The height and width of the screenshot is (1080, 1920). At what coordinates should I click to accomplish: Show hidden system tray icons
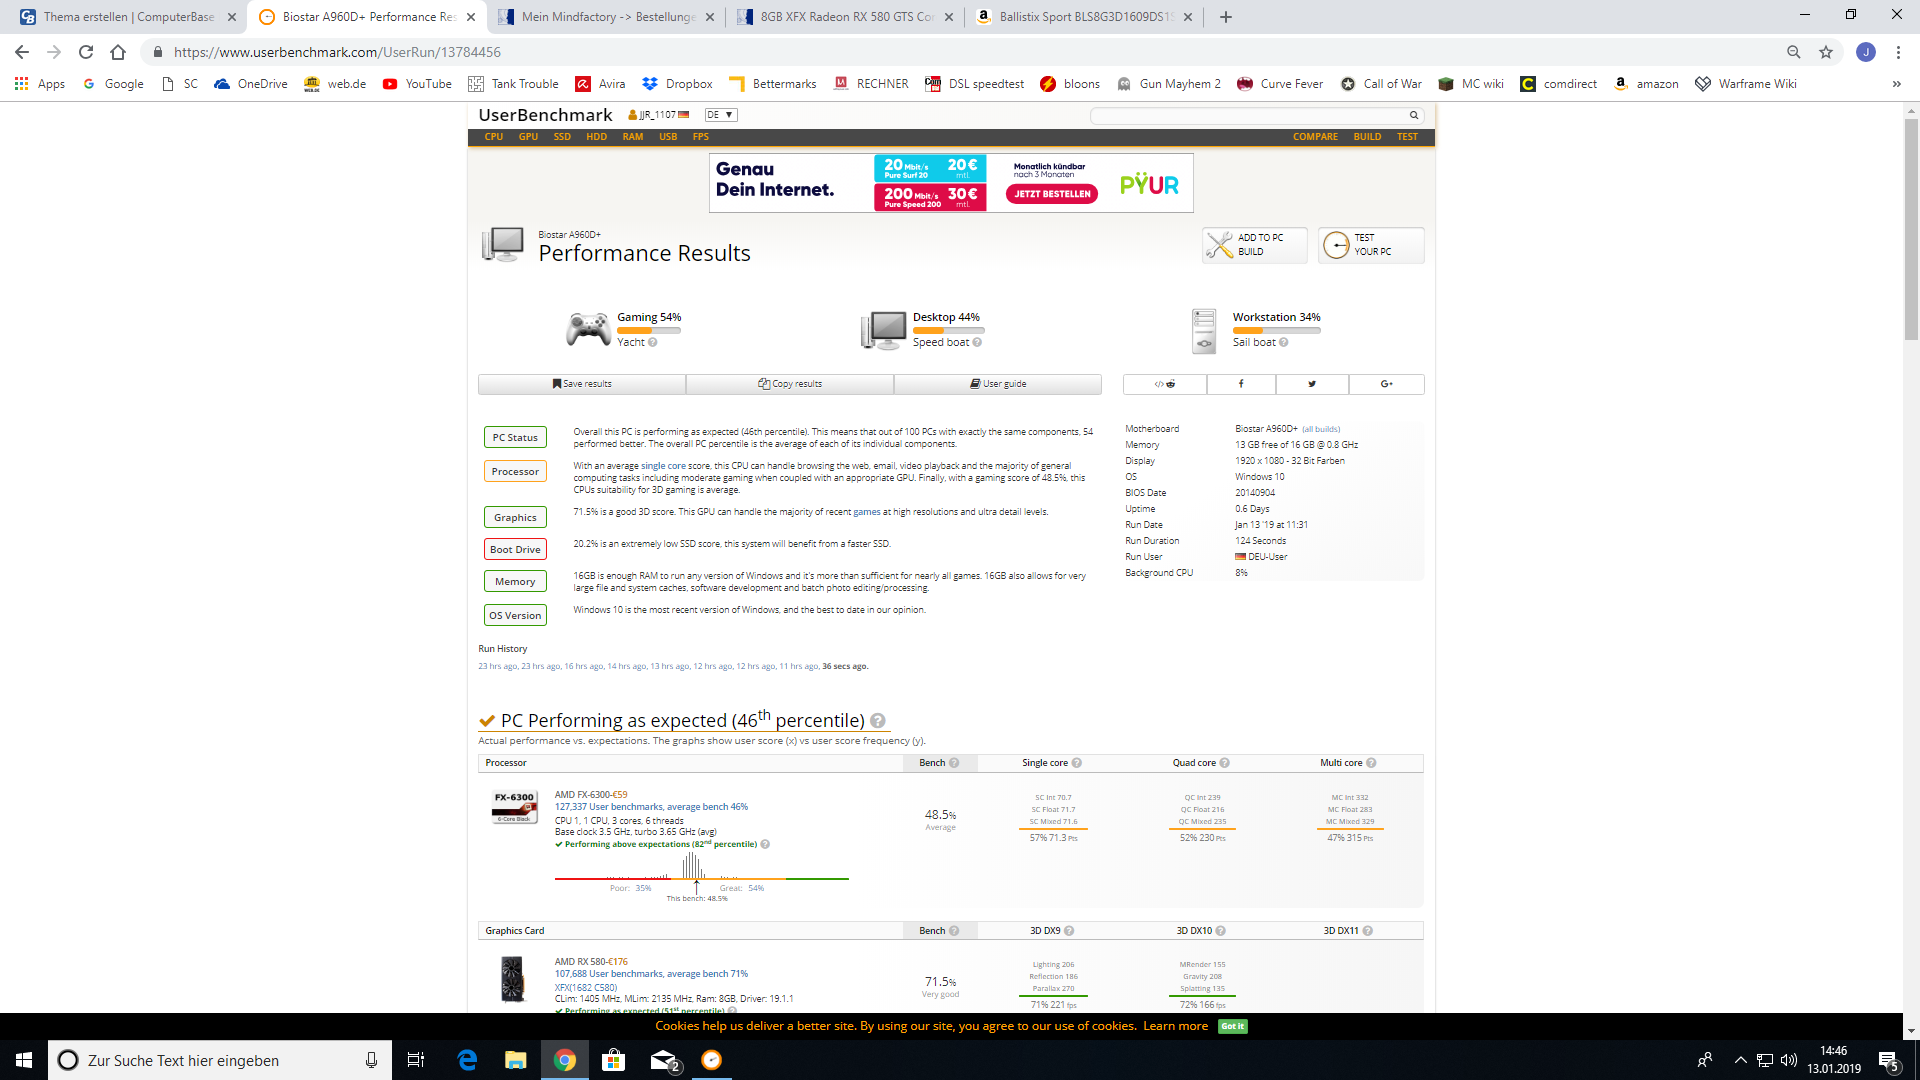pyautogui.click(x=1740, y=1060)
